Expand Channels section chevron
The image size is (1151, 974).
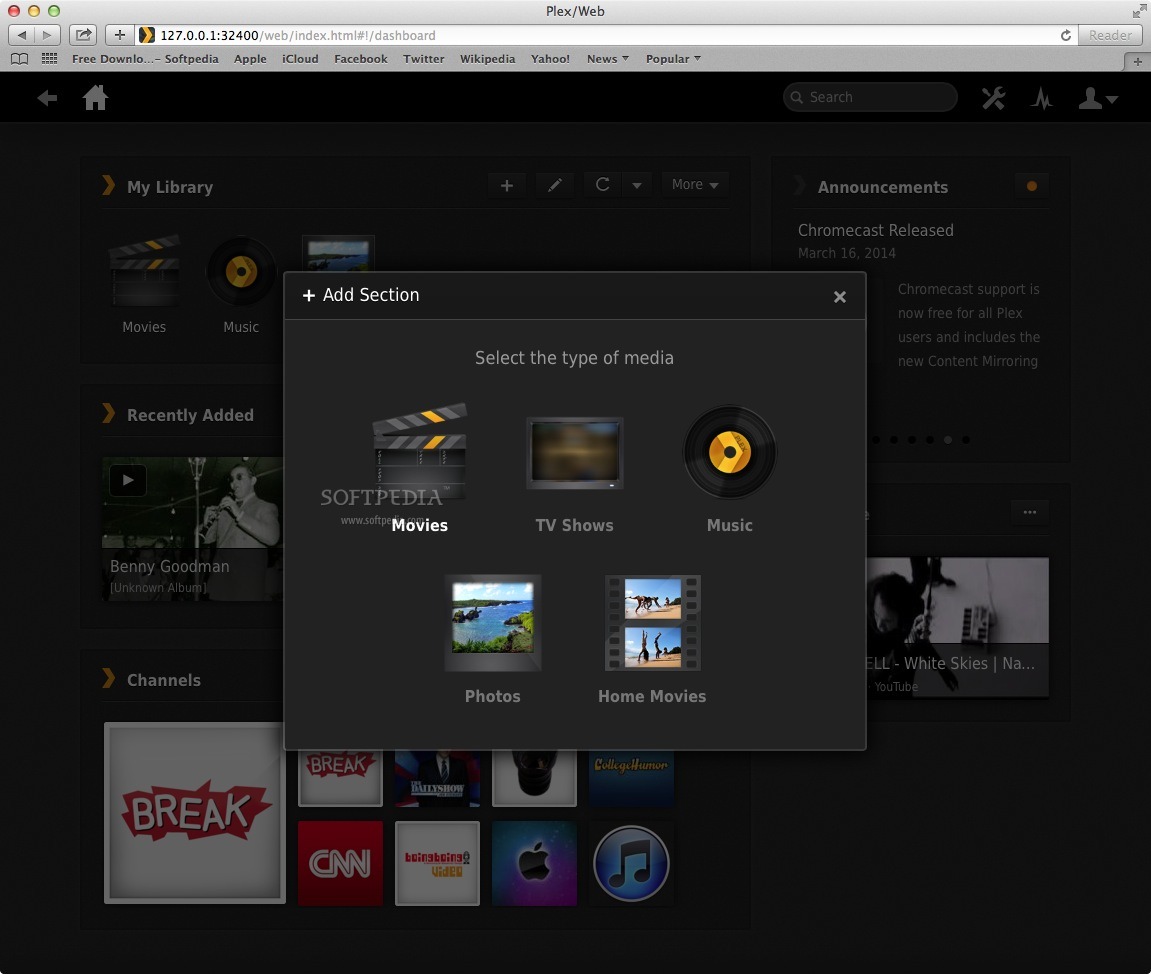pos(109,679)
